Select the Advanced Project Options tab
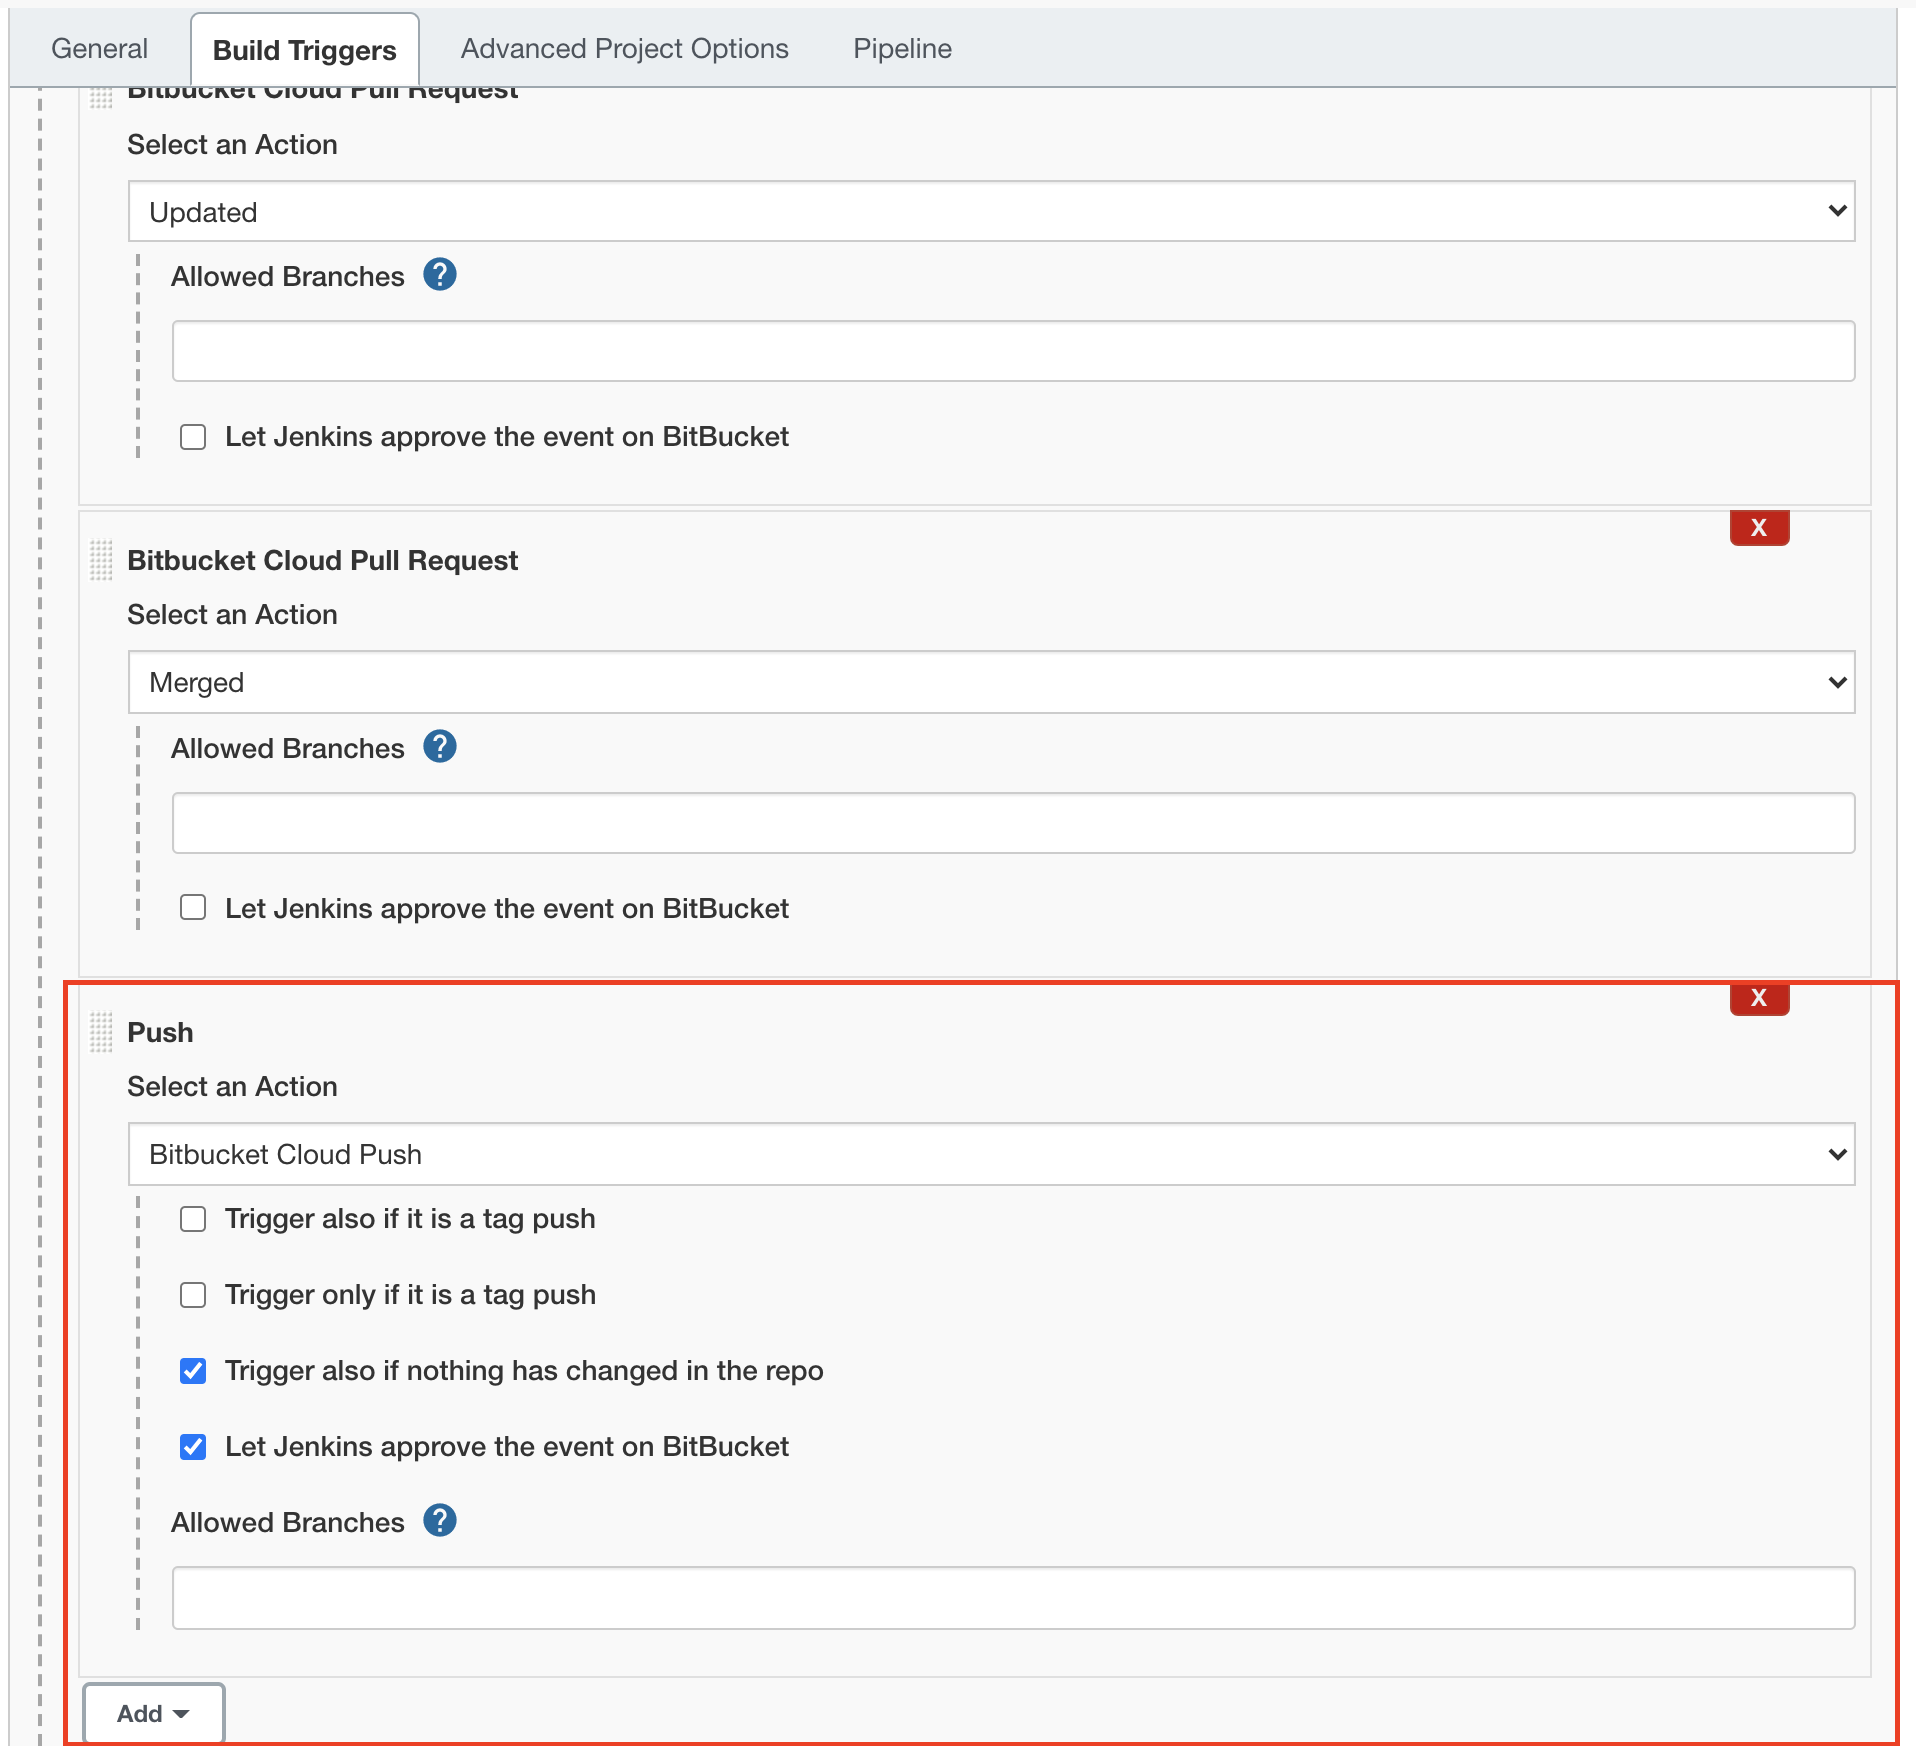 (x=623, y=48)
